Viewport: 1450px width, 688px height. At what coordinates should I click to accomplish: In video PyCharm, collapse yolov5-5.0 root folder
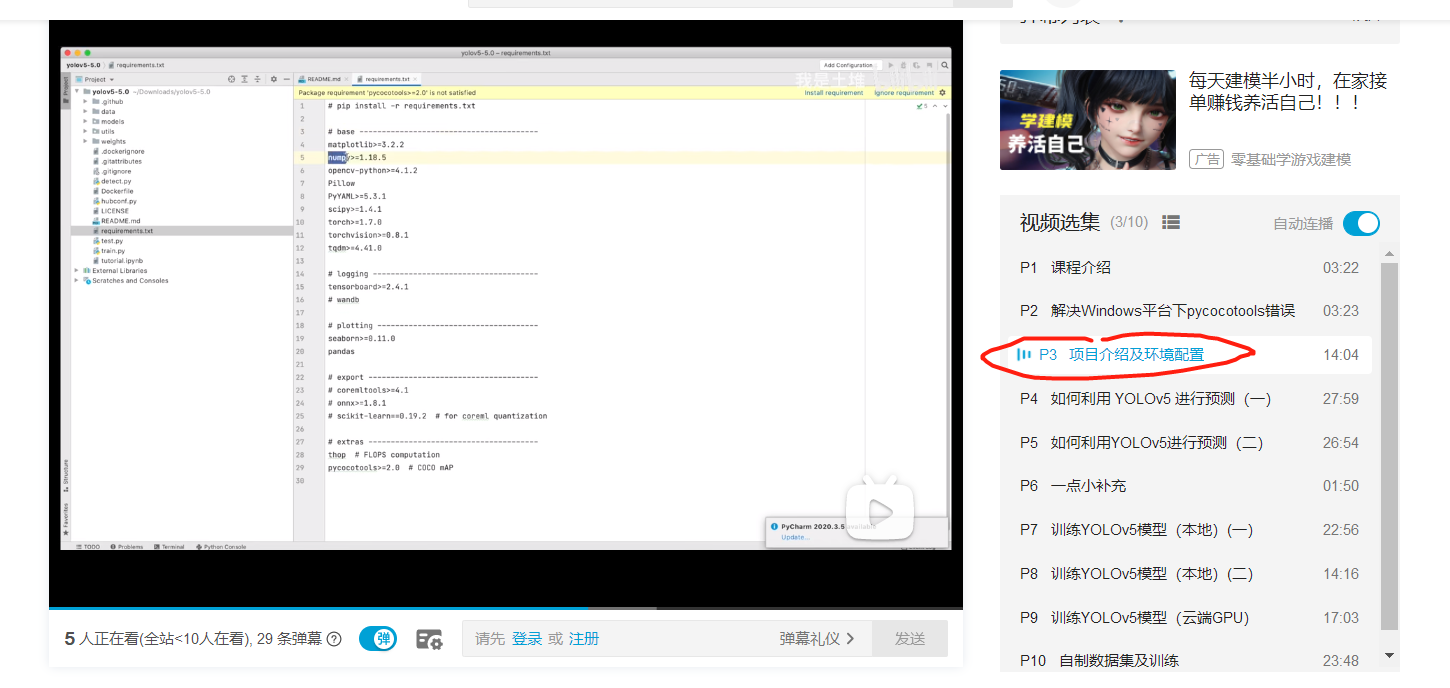pyautogui.click(x=76, y=92)
